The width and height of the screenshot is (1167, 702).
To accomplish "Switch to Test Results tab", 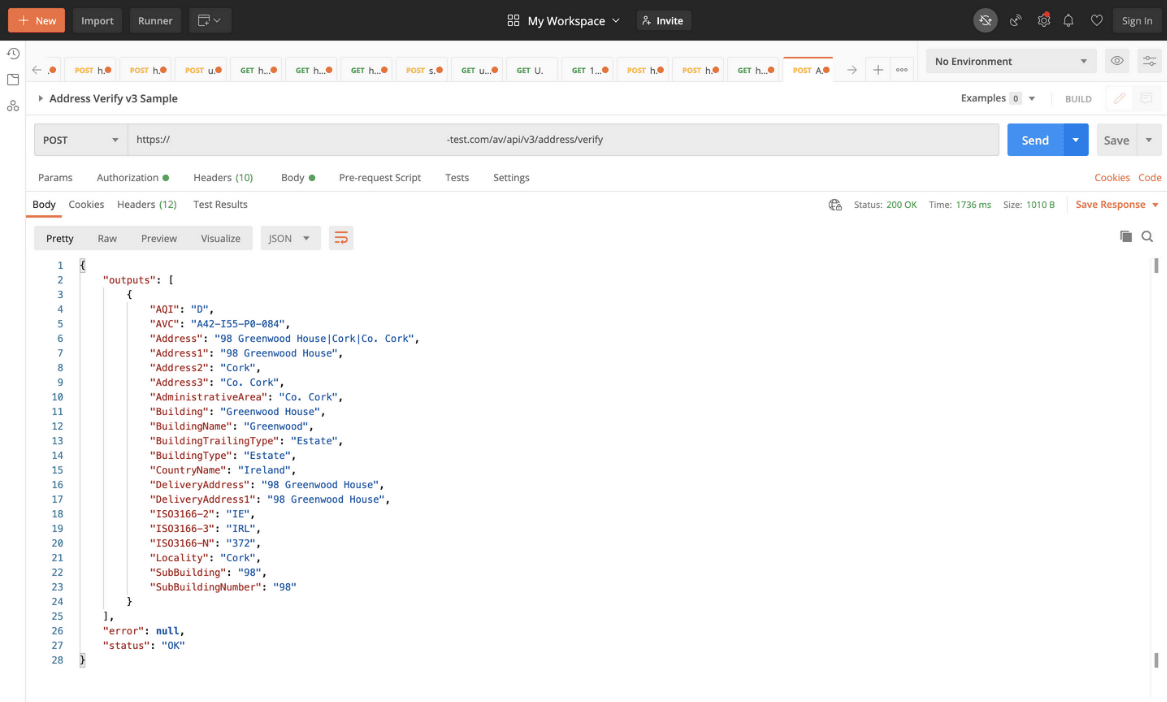I will click(220, 205).
